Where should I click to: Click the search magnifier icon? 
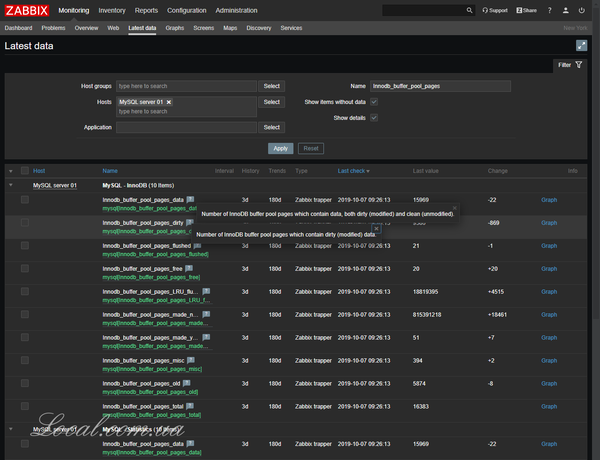coord(469,10)
